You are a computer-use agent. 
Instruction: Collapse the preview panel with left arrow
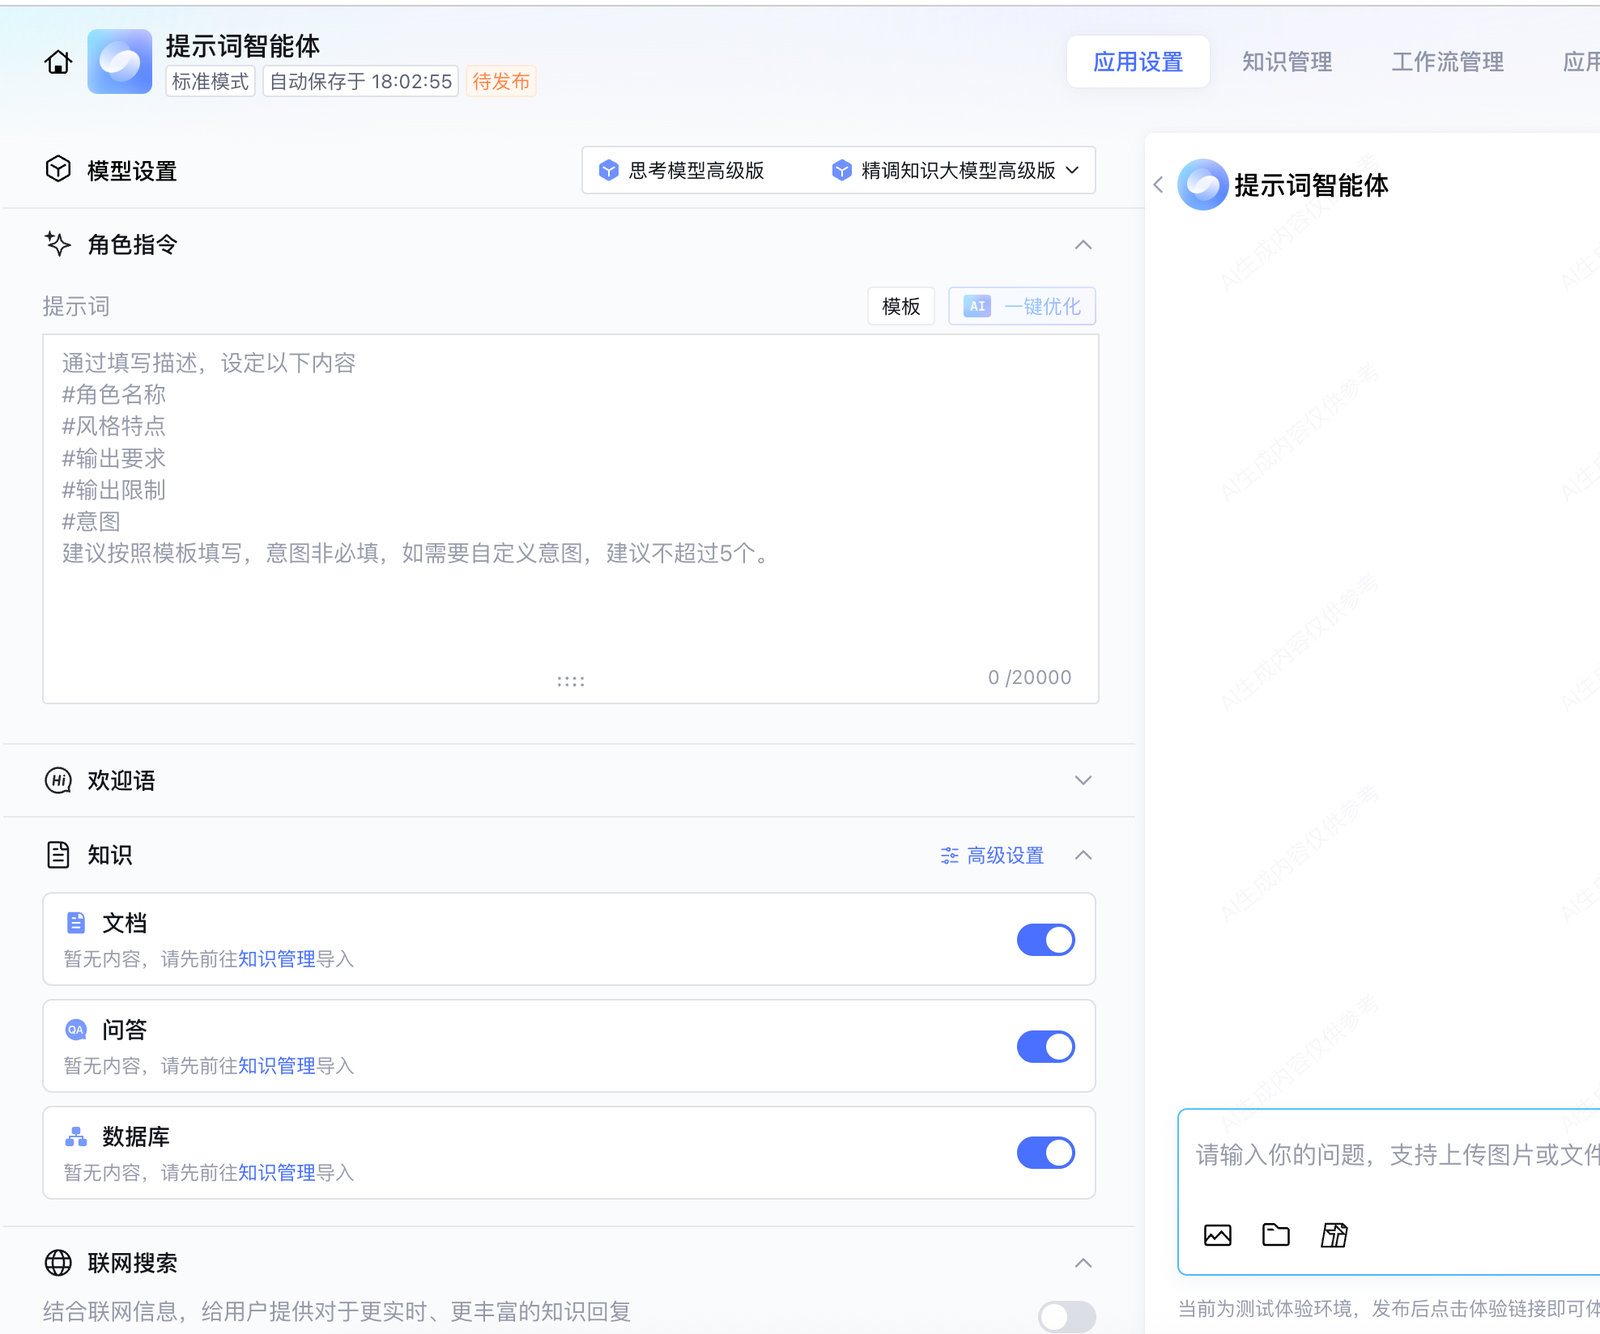1158,185
